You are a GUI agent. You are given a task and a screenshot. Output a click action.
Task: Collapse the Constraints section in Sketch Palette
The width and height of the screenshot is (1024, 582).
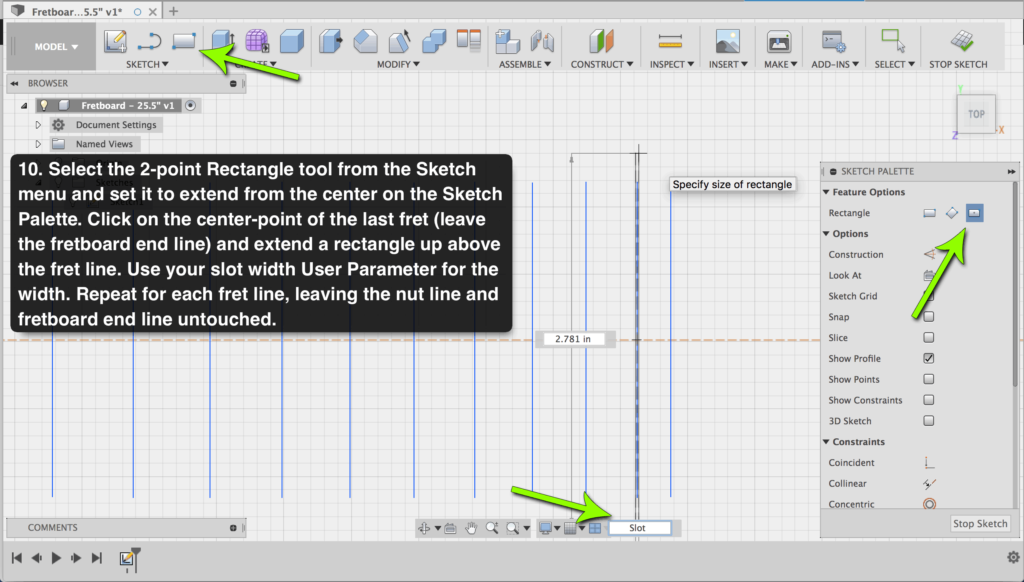826,442
